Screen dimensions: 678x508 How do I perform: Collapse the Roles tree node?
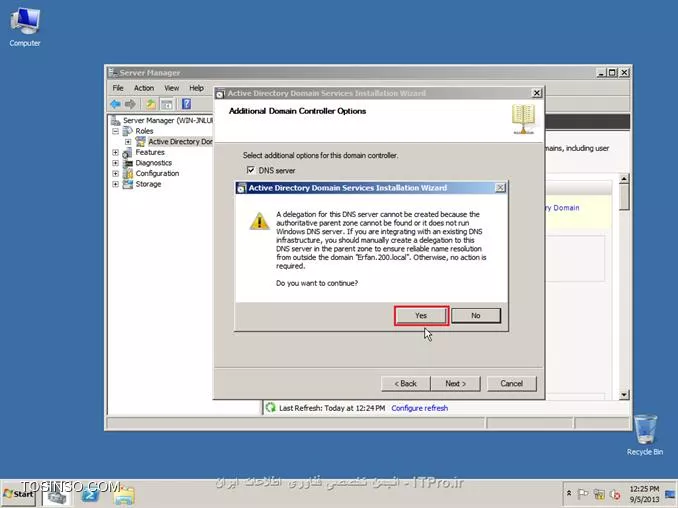pos(115,131)
